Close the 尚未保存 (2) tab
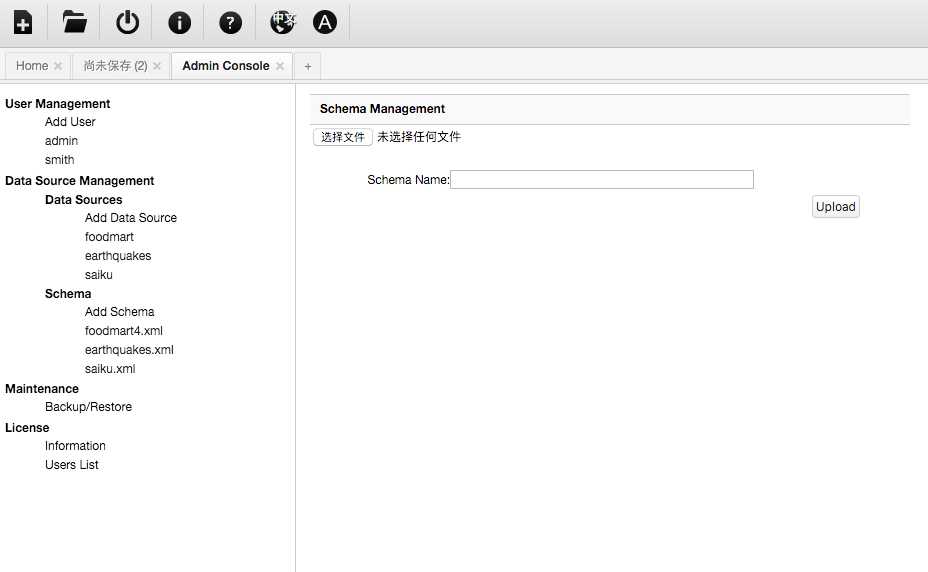Screen dimensions: 928x572 (x=157, y=66)
